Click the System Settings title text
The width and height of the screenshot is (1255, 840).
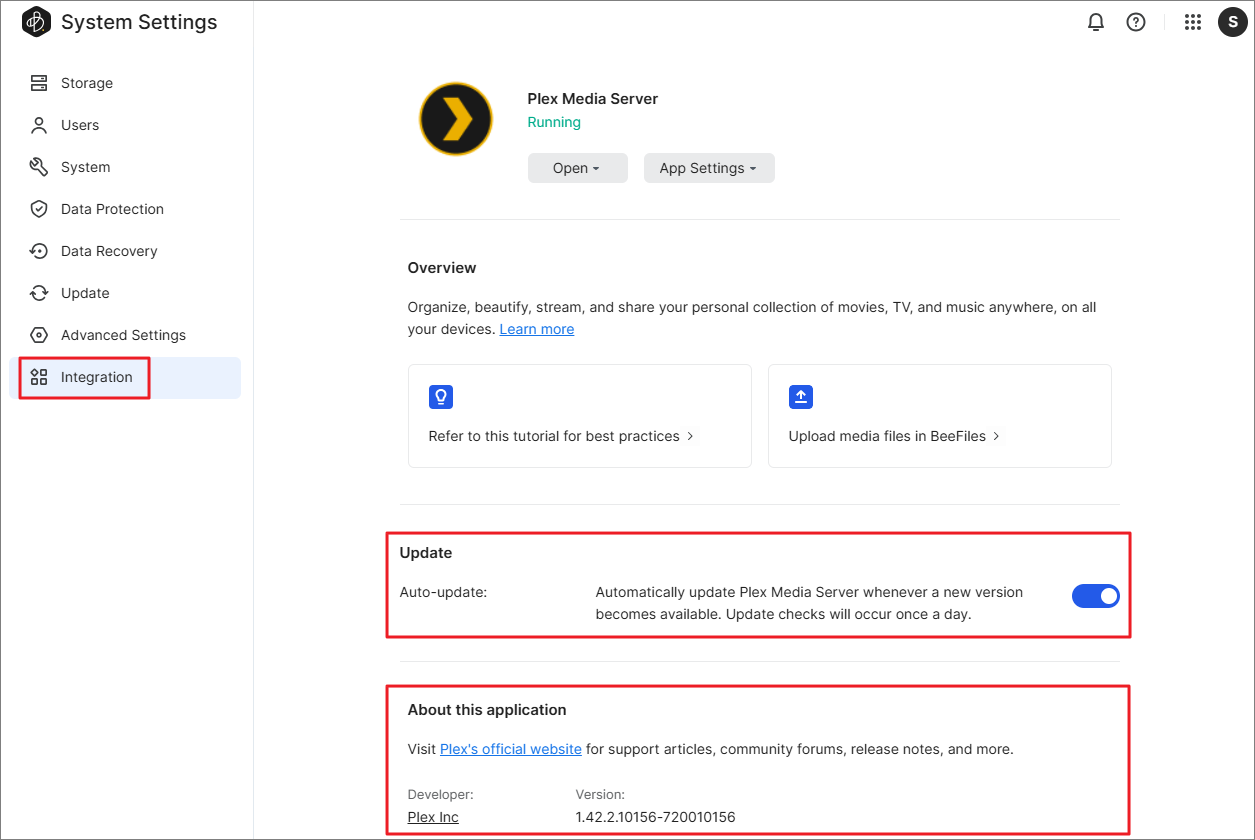pyautogui.click(x=139, y=22)
